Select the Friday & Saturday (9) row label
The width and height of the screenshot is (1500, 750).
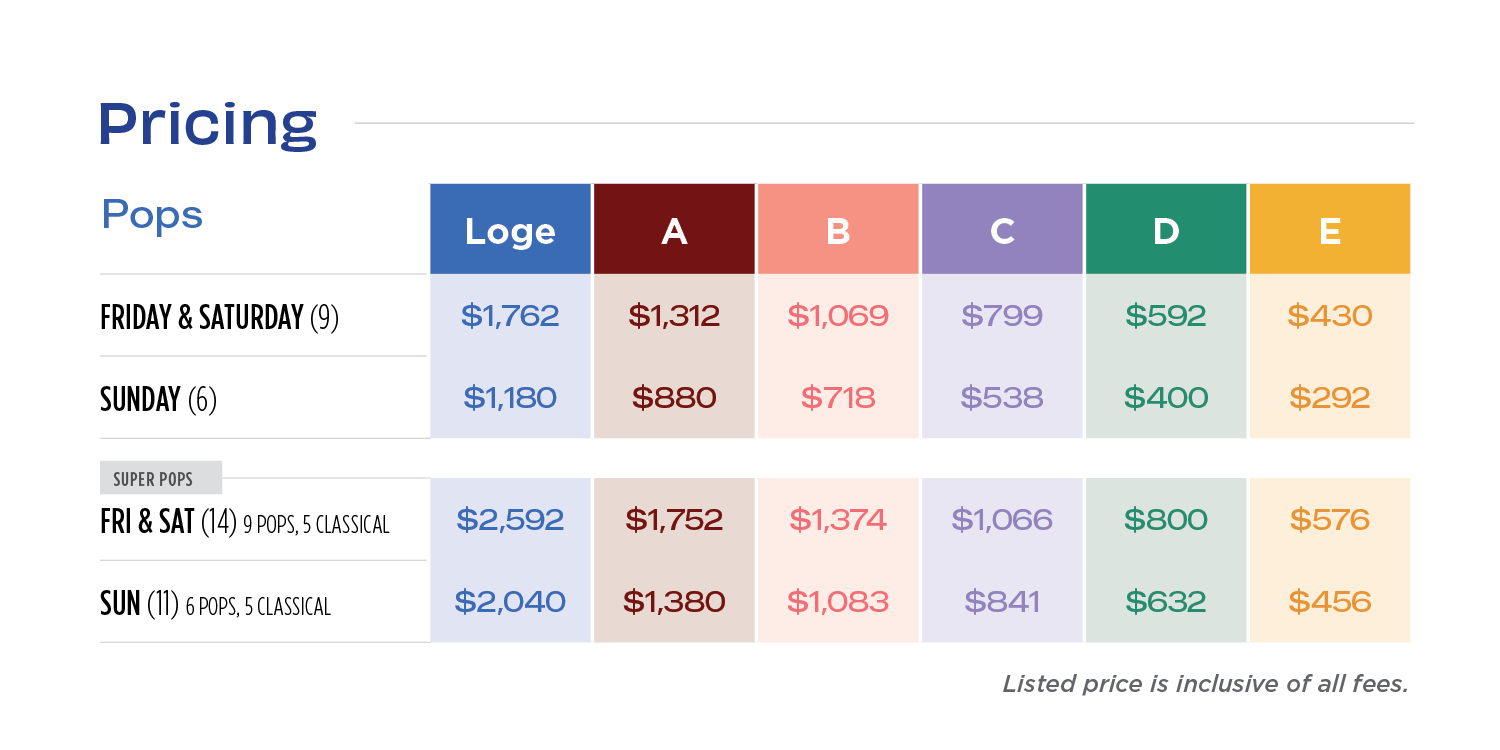219,317
